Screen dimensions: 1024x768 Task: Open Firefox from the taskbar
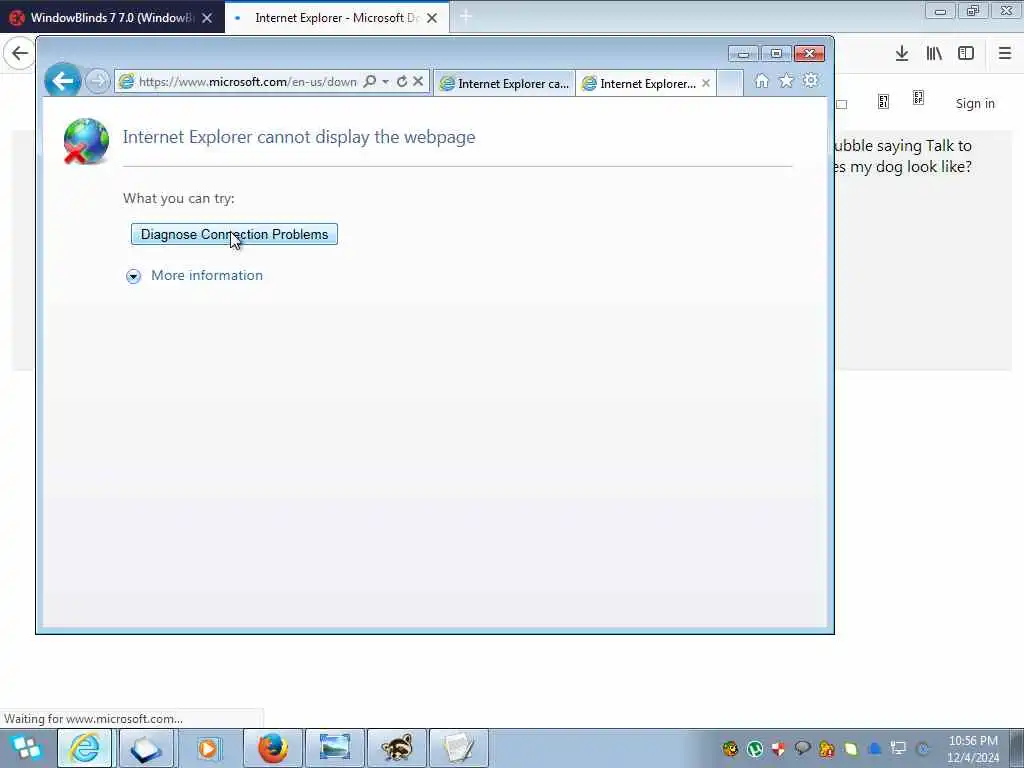(273, 748)
